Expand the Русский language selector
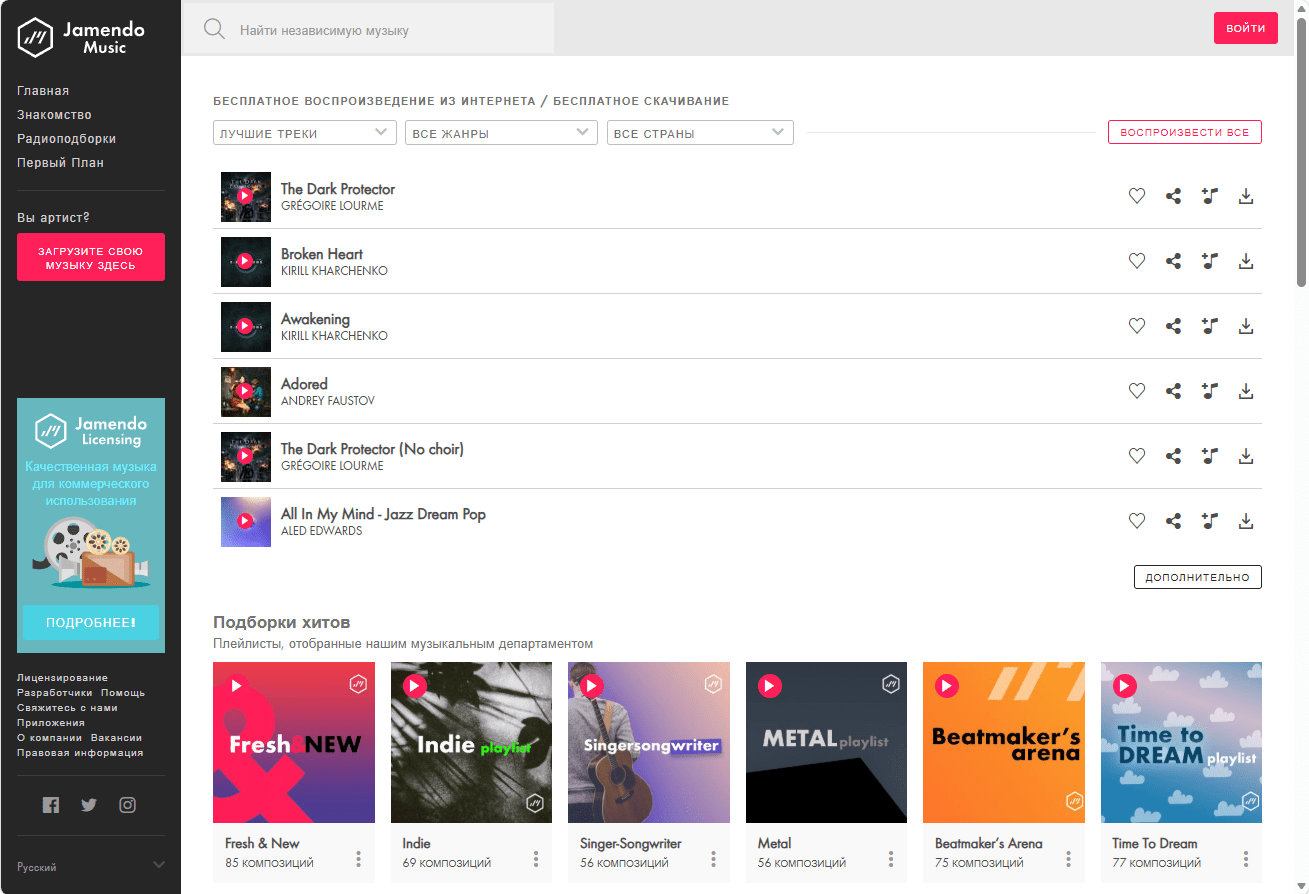Viewport: 1309px width, 894px height. click(91, 867)
